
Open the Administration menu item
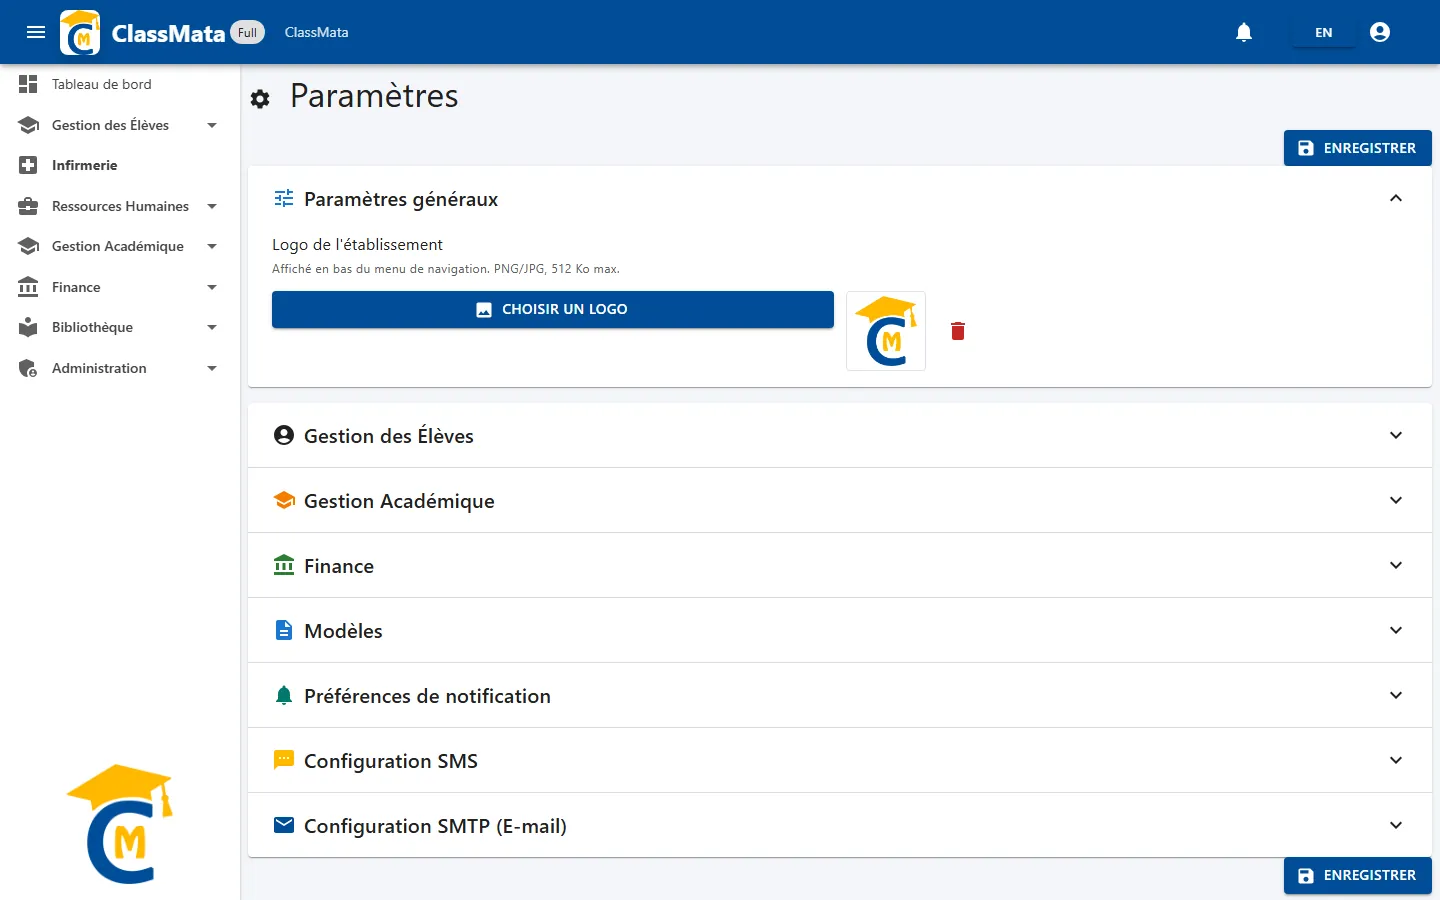point(120,368)
